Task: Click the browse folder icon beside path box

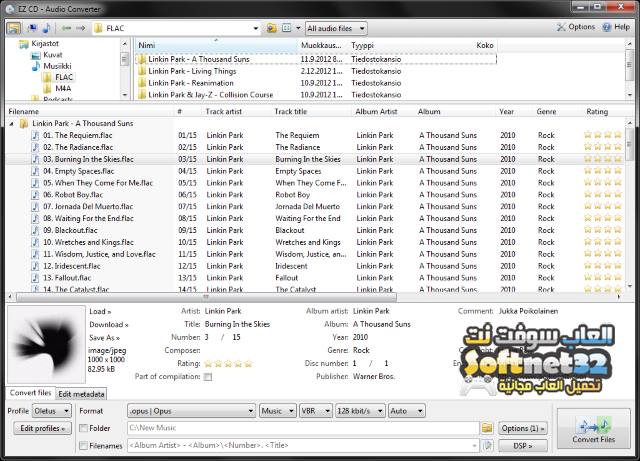Action: pos(271,28)
